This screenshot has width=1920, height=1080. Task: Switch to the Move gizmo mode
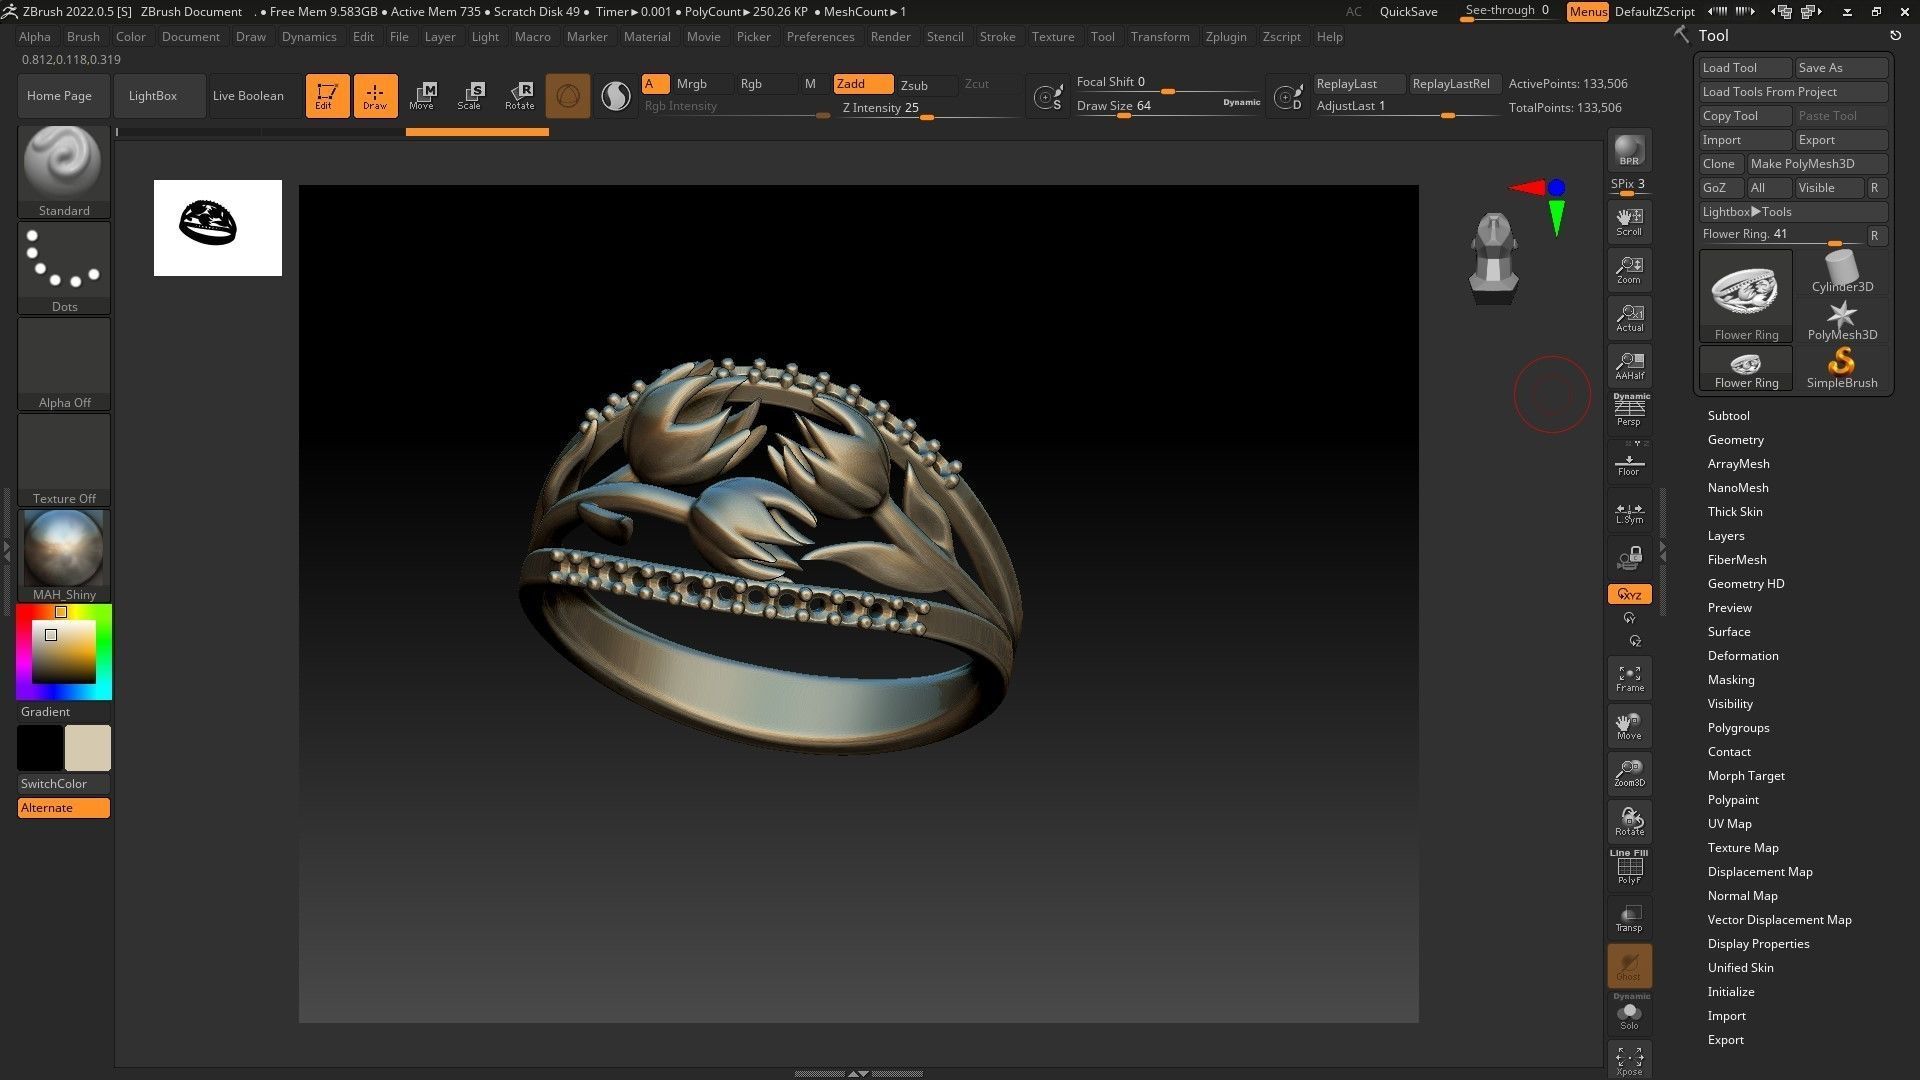pos(422,96)
